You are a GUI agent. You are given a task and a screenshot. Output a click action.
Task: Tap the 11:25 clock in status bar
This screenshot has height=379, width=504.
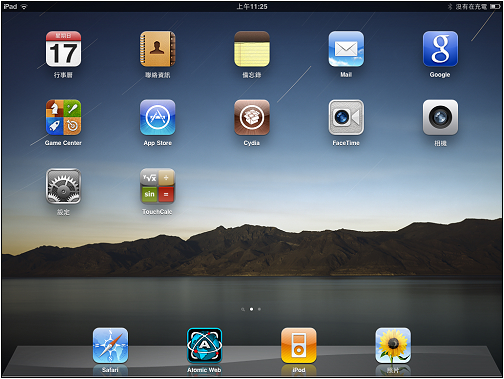[252, 6]
